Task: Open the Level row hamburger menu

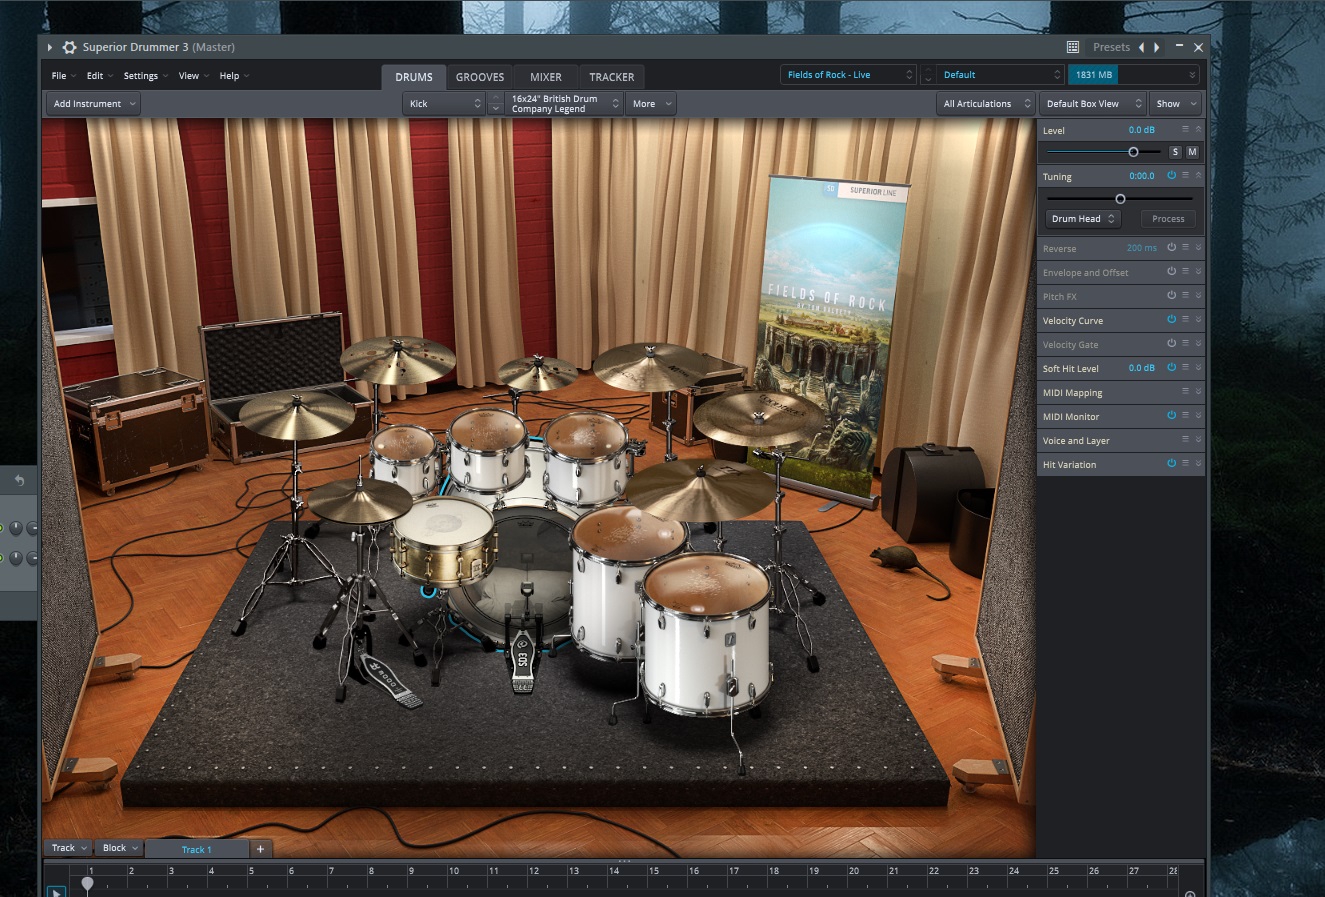Action: [x=1185, y=130]
